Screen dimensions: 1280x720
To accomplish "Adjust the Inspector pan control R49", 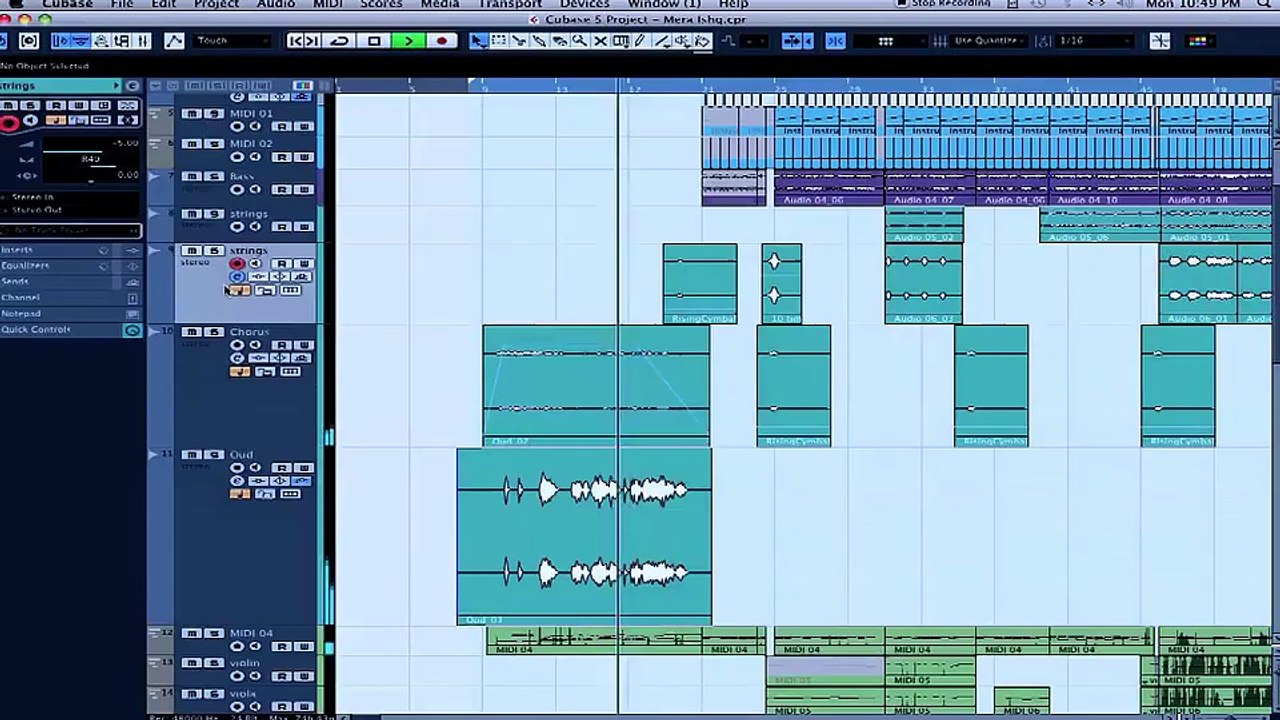I will tap(90, 160).
